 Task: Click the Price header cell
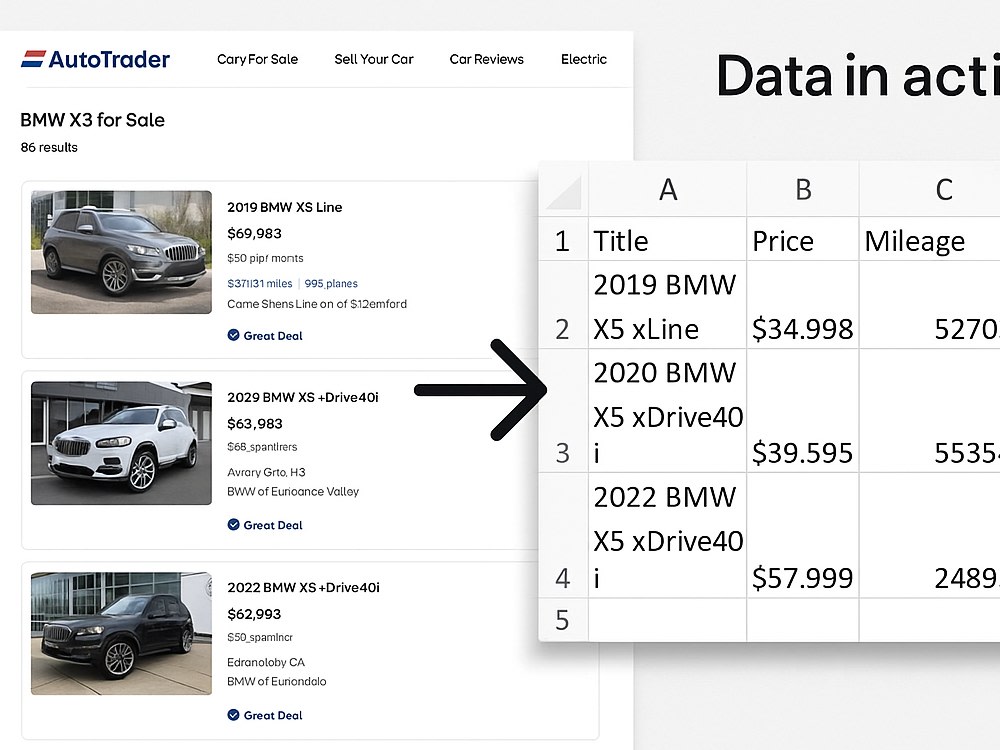(803, 240)
